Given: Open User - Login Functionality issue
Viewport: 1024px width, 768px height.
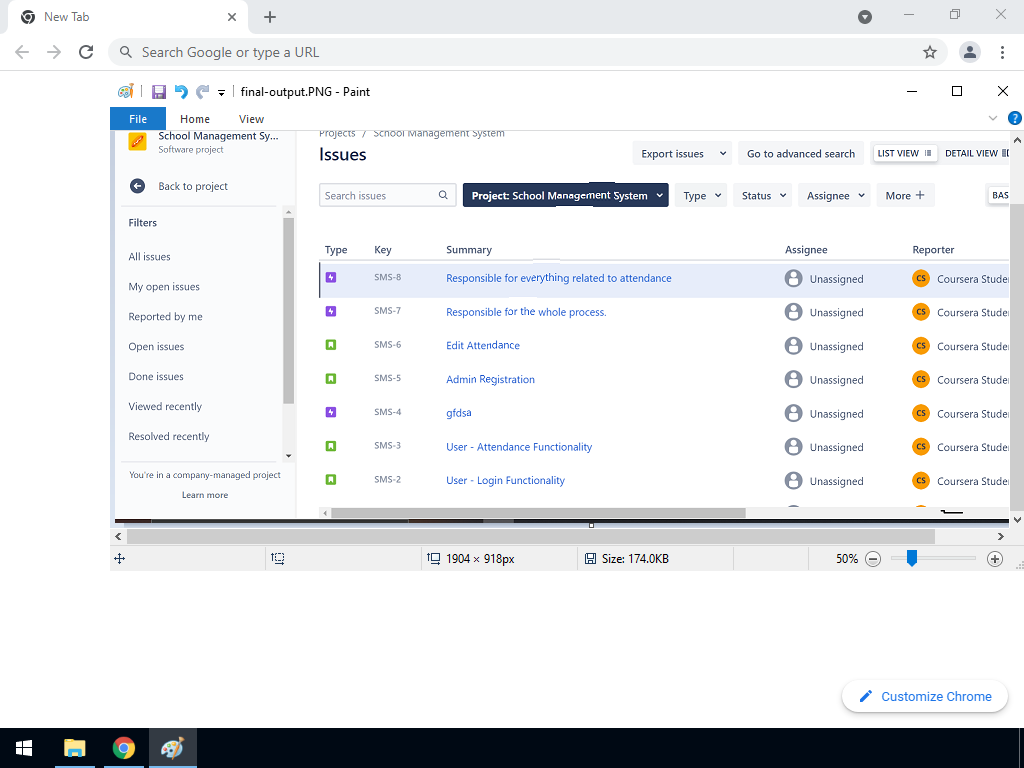Looking at the screenshot, I should (x=505, y=481).
